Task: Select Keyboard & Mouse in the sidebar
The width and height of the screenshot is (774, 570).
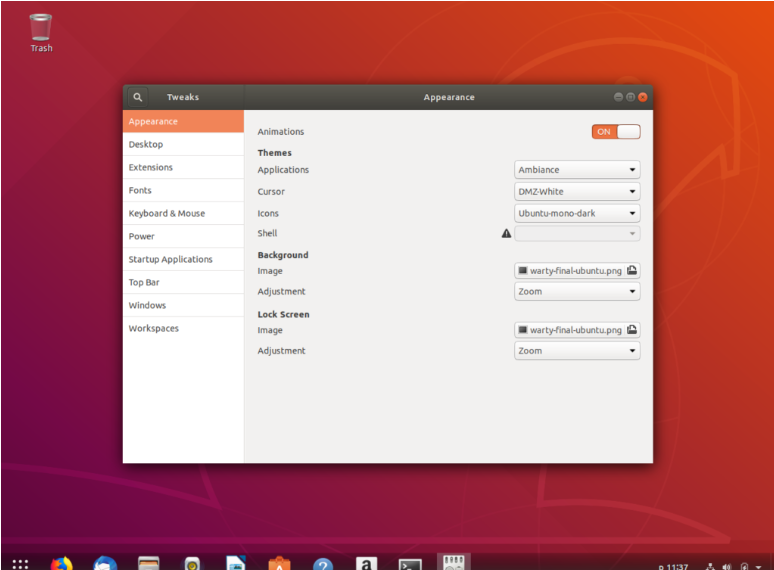Action: coord(183,213)
